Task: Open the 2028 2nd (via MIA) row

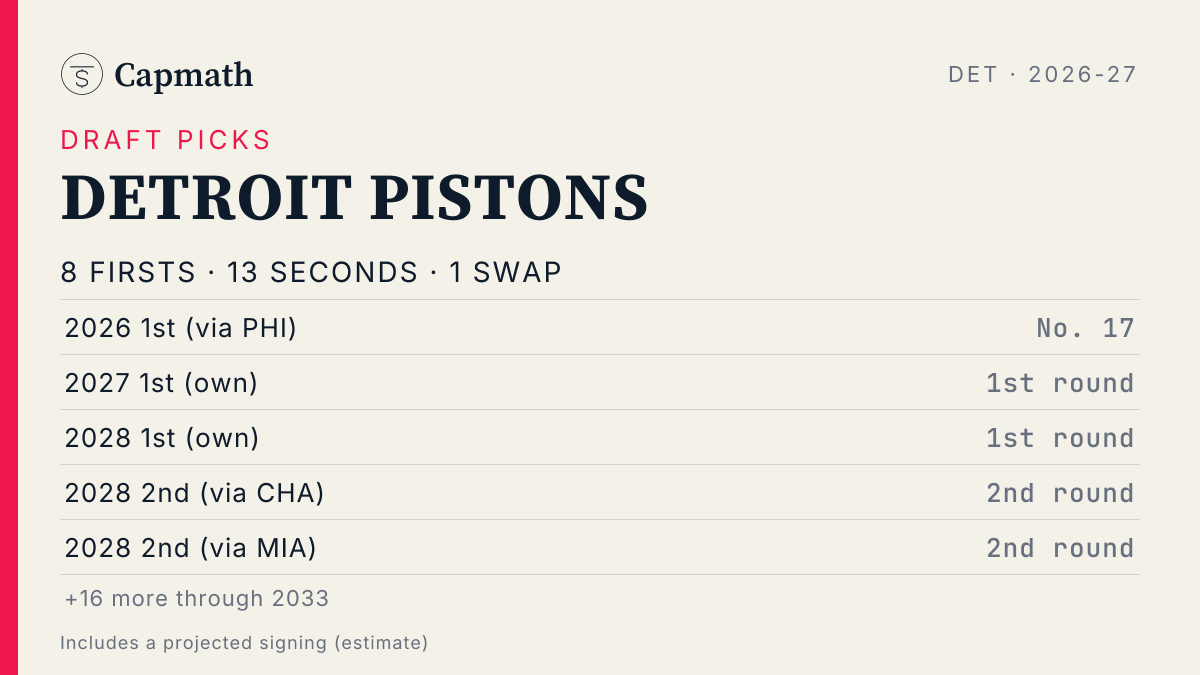Action: 600,547
